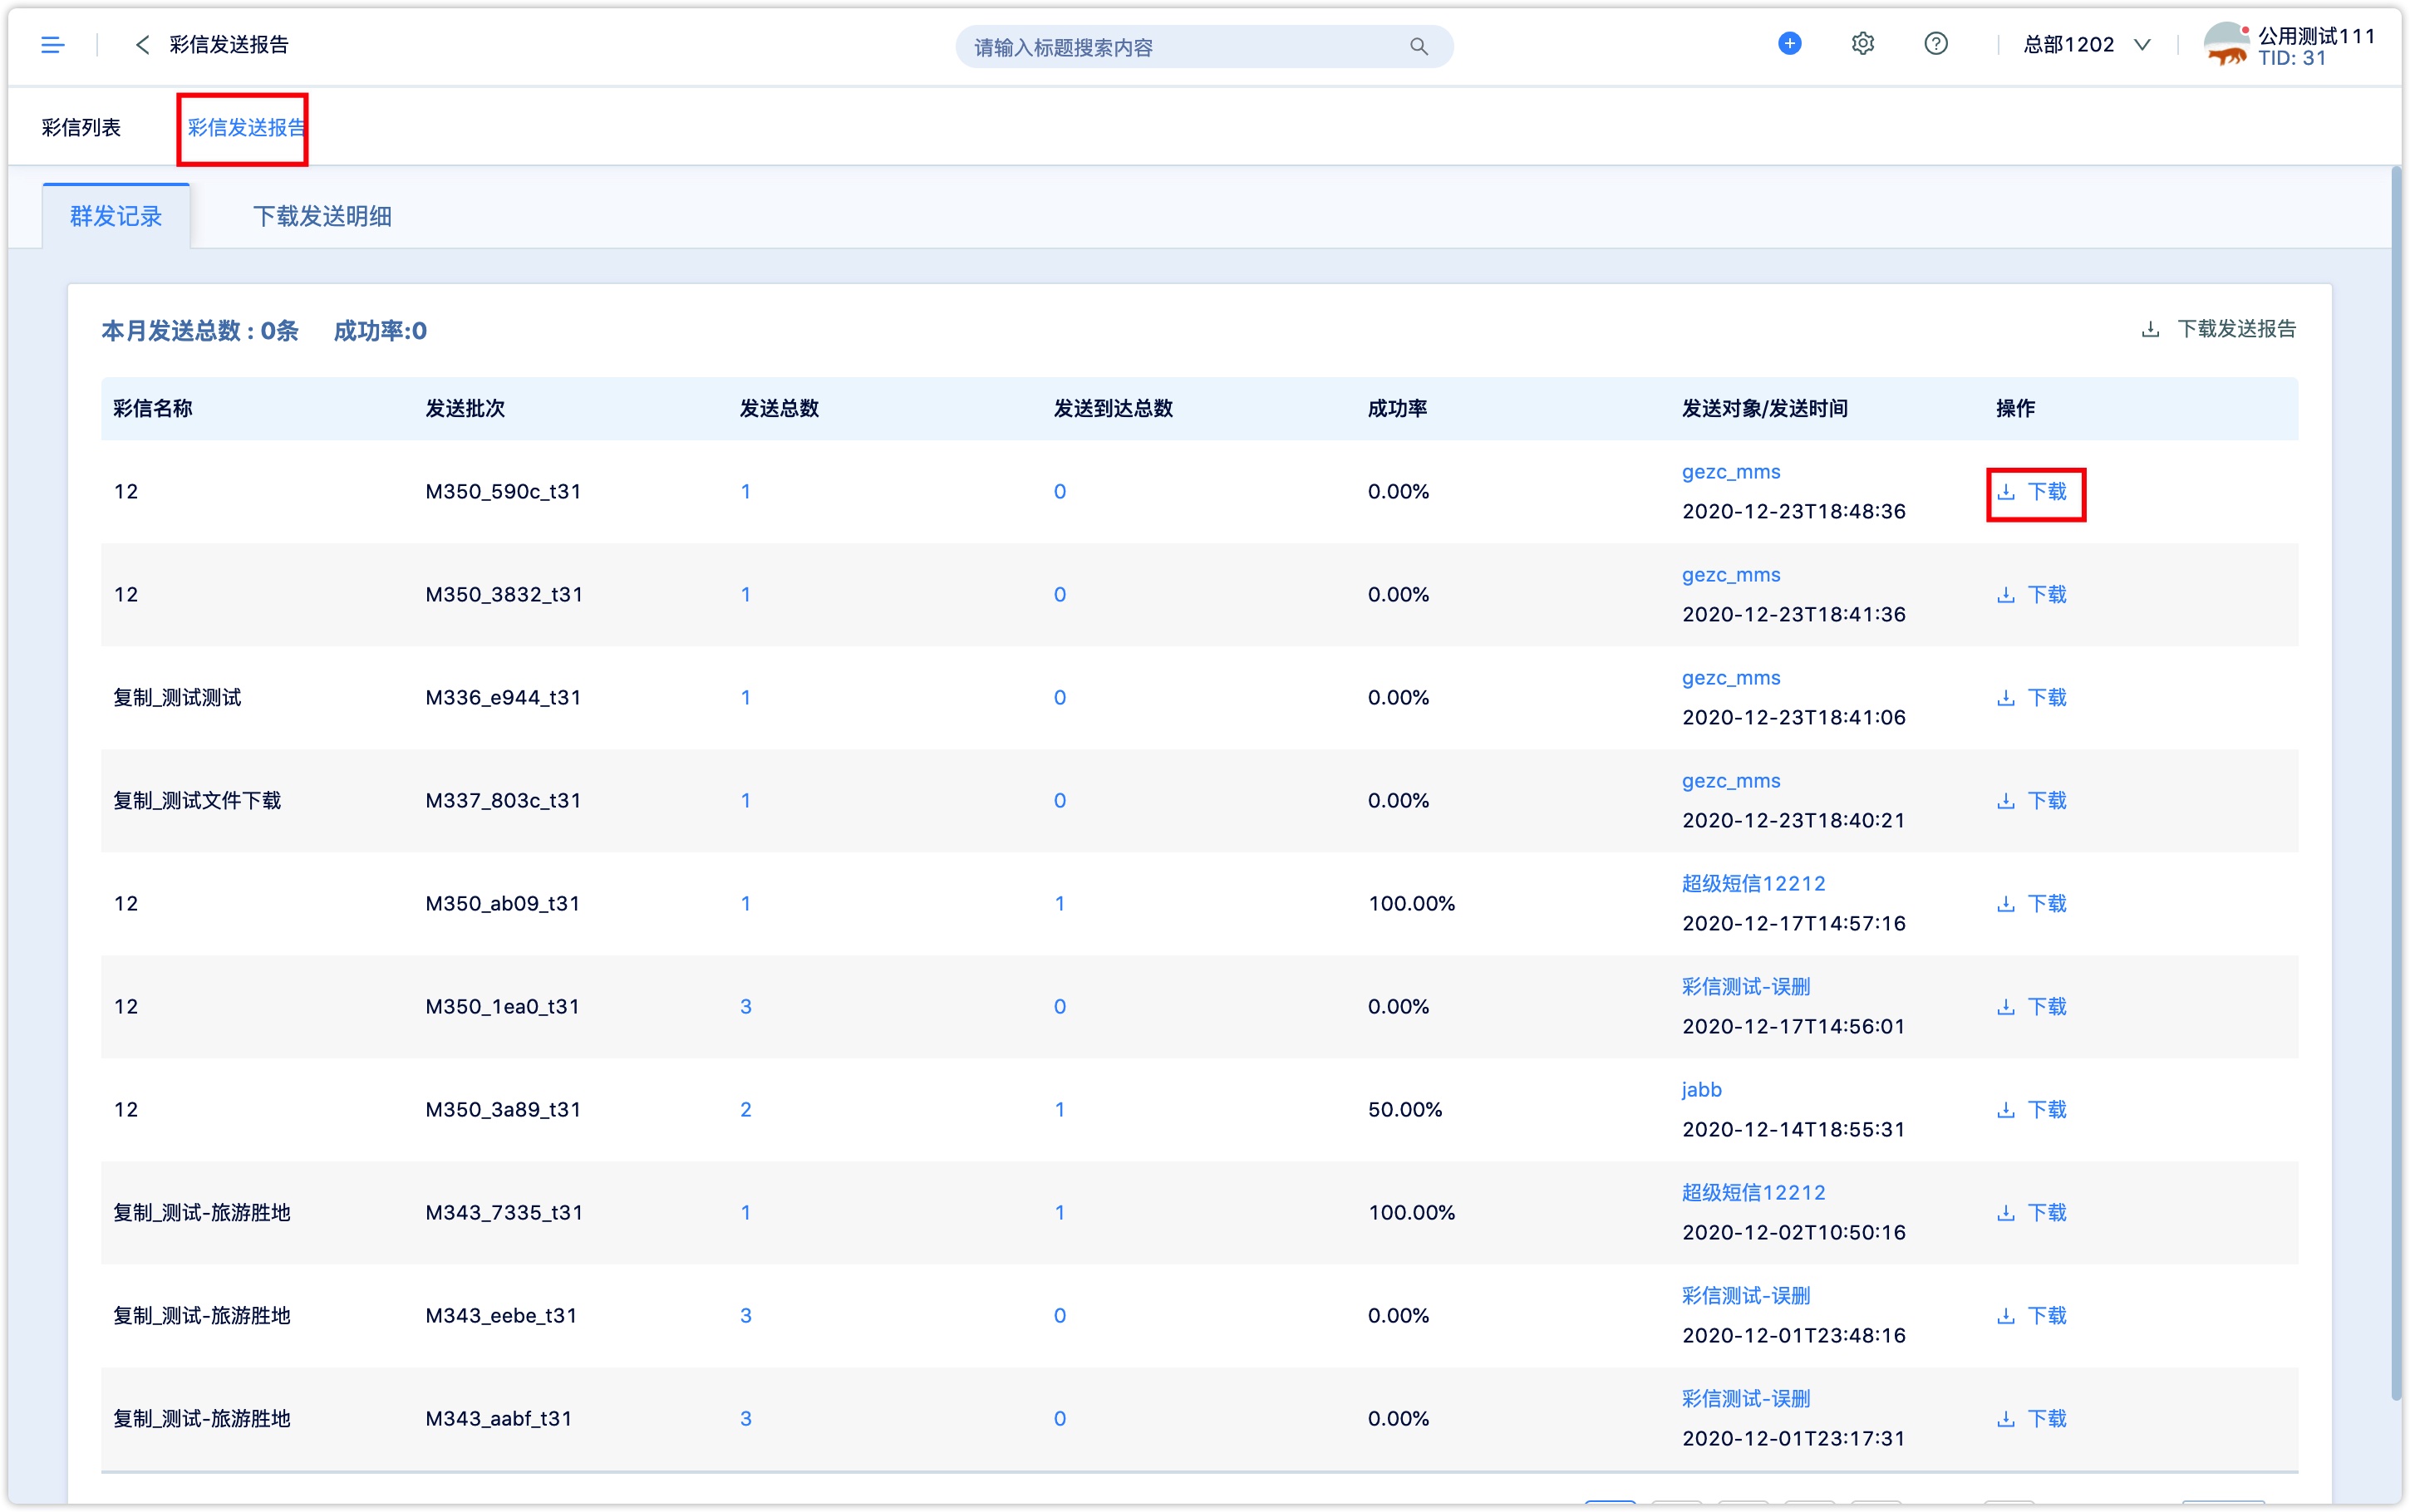Focus the title search input field

[1204, 47]
